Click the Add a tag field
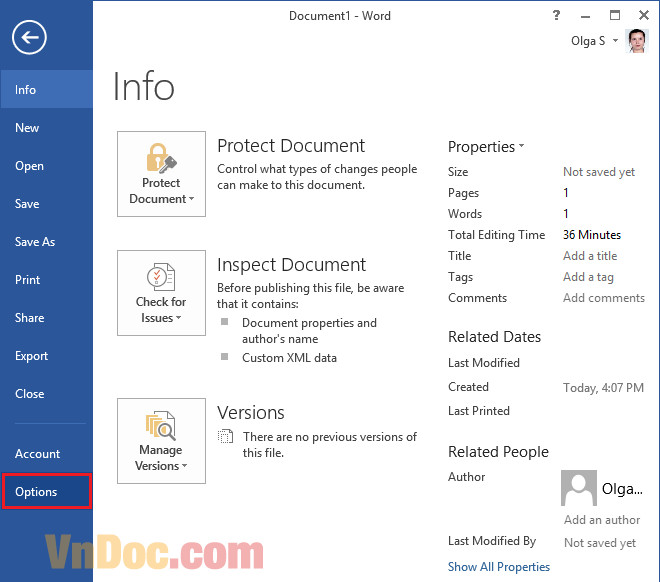Viewport: 660px width, 582px height. [588, 277]
